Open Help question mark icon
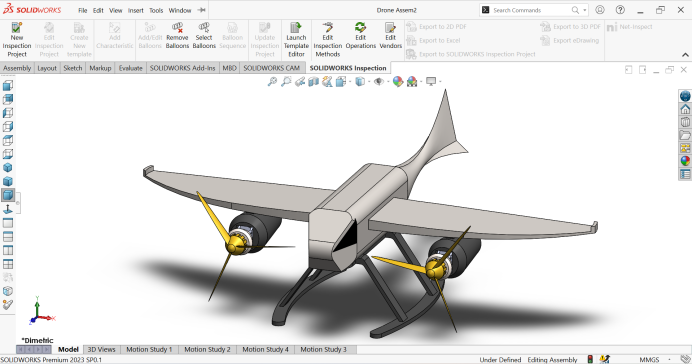 click(620, 10)
